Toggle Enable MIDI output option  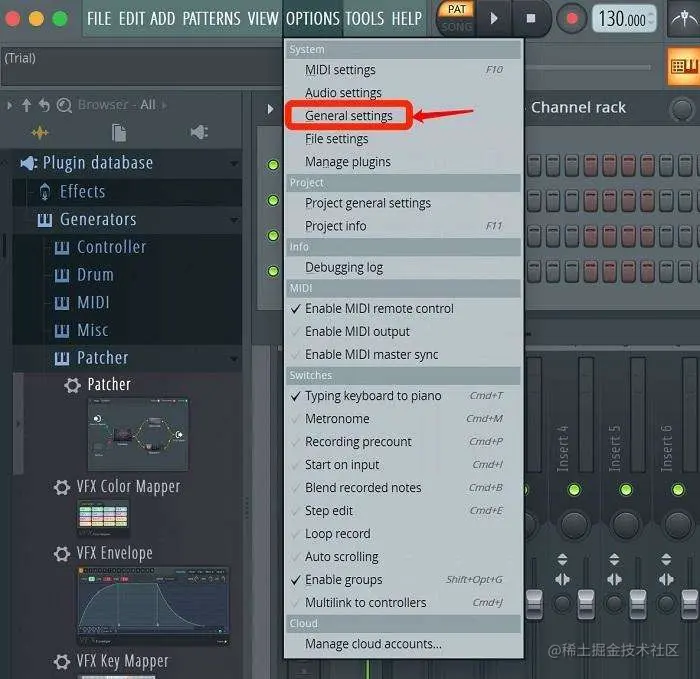point(403,332)
